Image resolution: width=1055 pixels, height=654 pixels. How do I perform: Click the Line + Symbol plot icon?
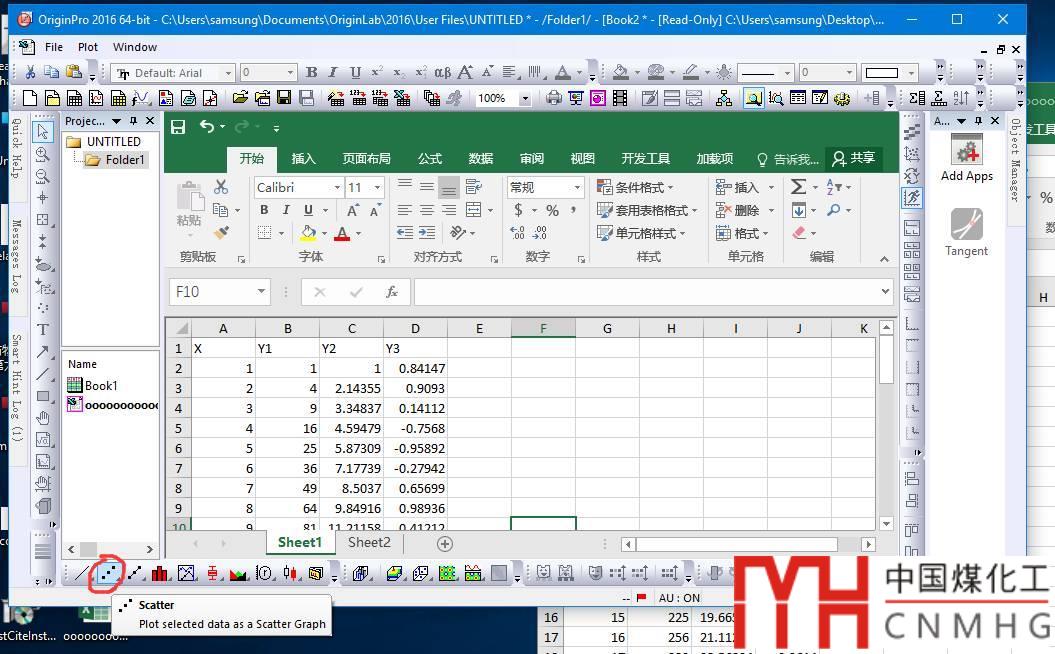tap(135, 573)
